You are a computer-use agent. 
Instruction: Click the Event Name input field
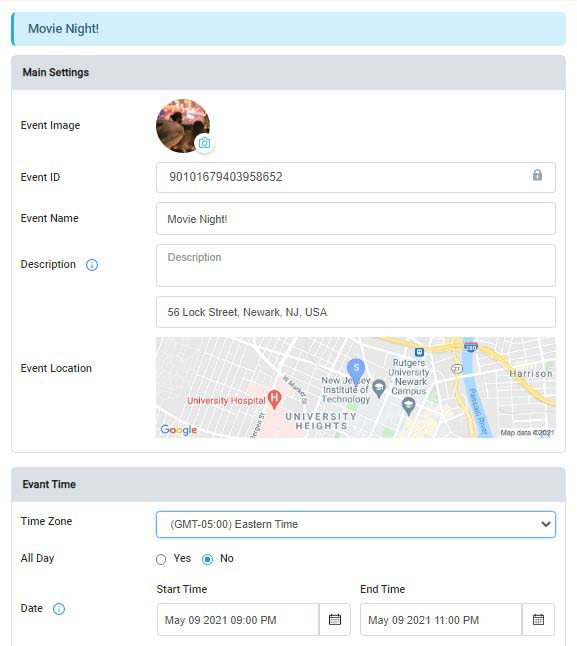tap(356, 218)
